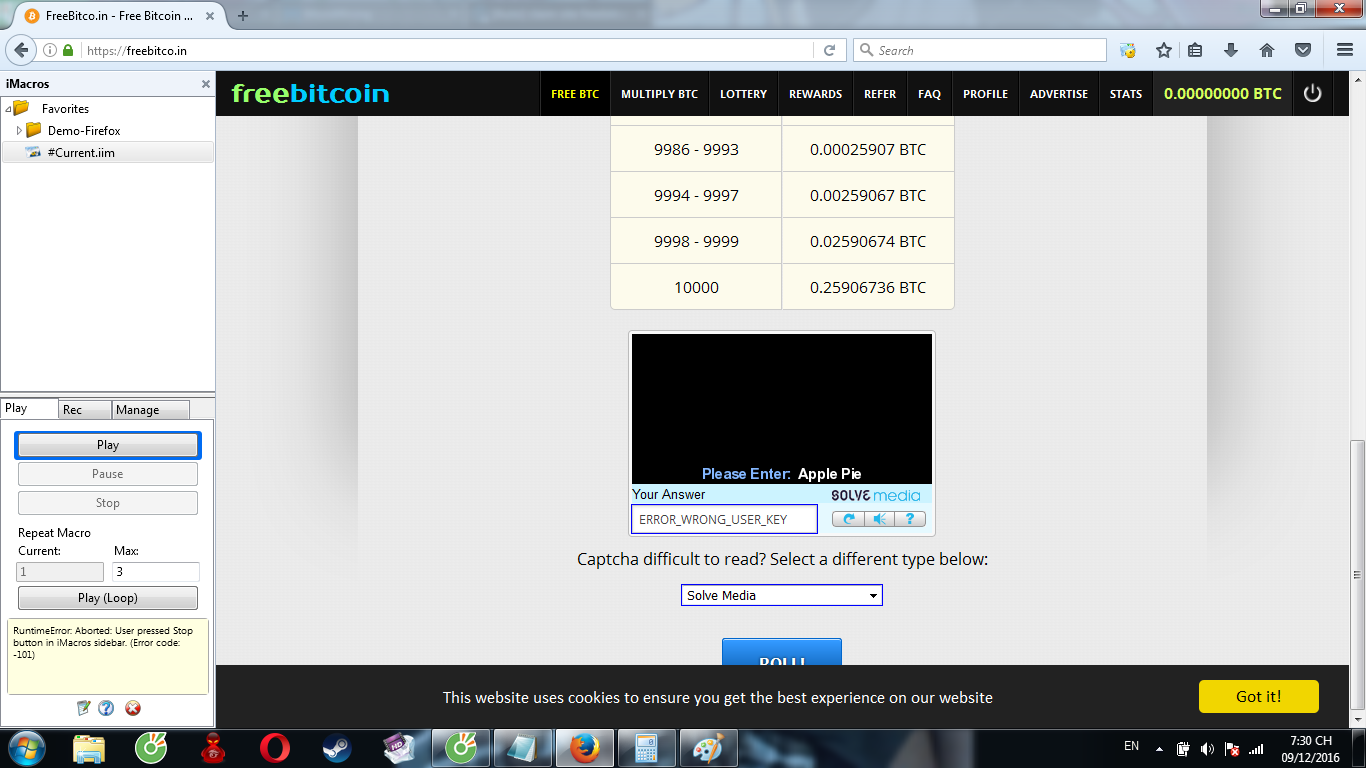Open the LOTTERY page
The width and height of the screenshot is (1366, 768).
(744, 94)
